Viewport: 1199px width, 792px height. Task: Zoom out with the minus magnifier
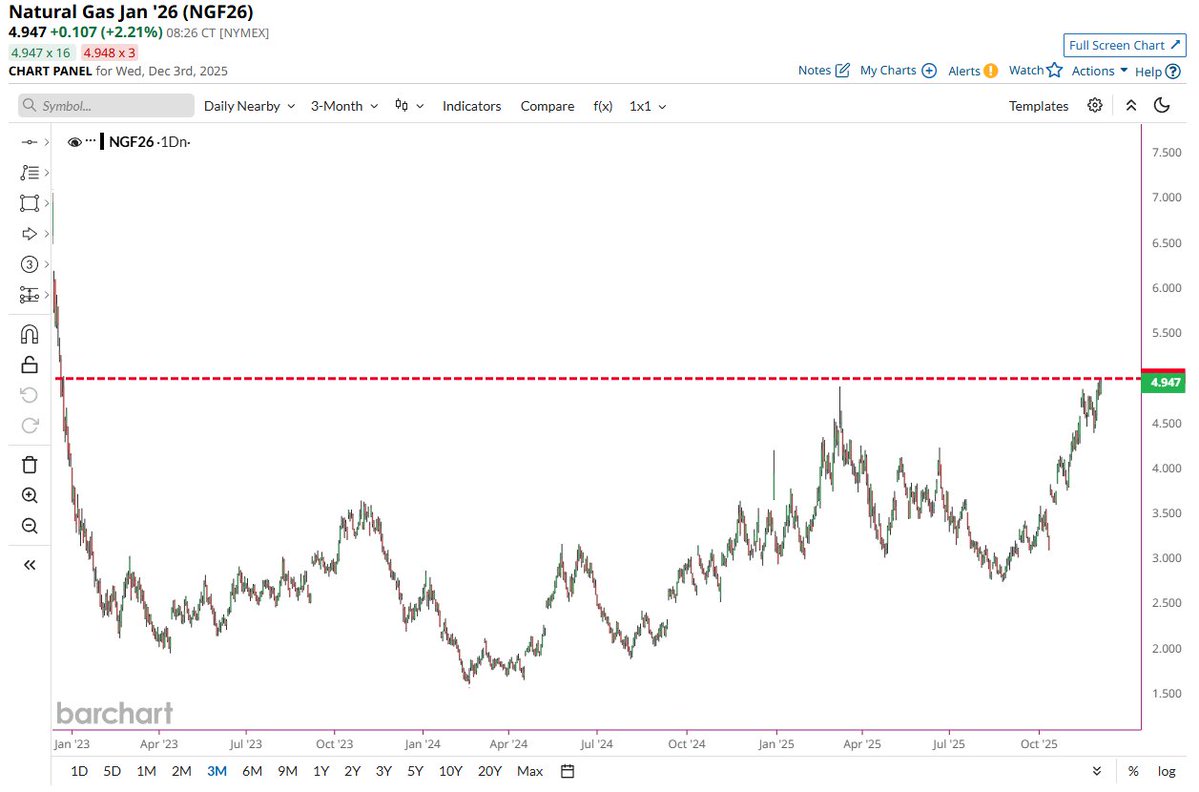tap(29, 526)
